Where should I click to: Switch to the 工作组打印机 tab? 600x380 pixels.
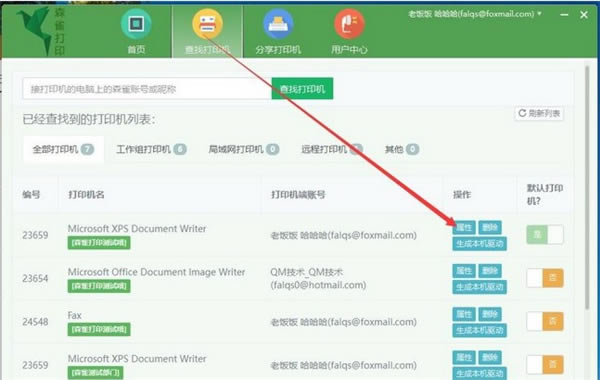151,149
